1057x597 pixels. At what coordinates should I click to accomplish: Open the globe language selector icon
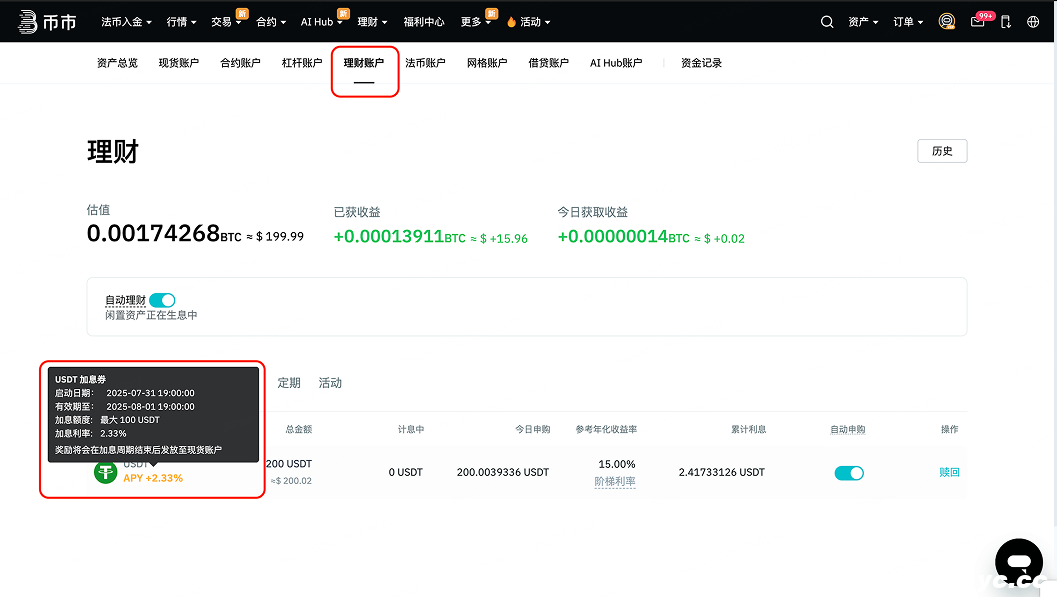click(x=1033, y=22)
